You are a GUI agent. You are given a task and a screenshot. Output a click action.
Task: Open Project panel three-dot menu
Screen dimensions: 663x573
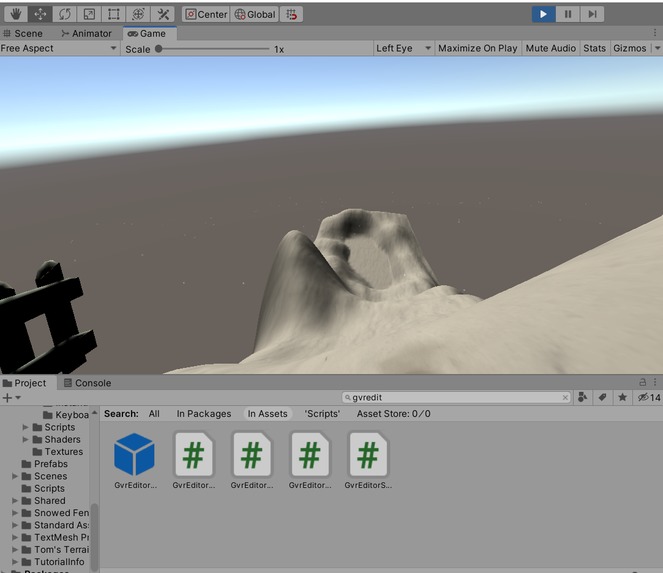(x=655, y=382)
